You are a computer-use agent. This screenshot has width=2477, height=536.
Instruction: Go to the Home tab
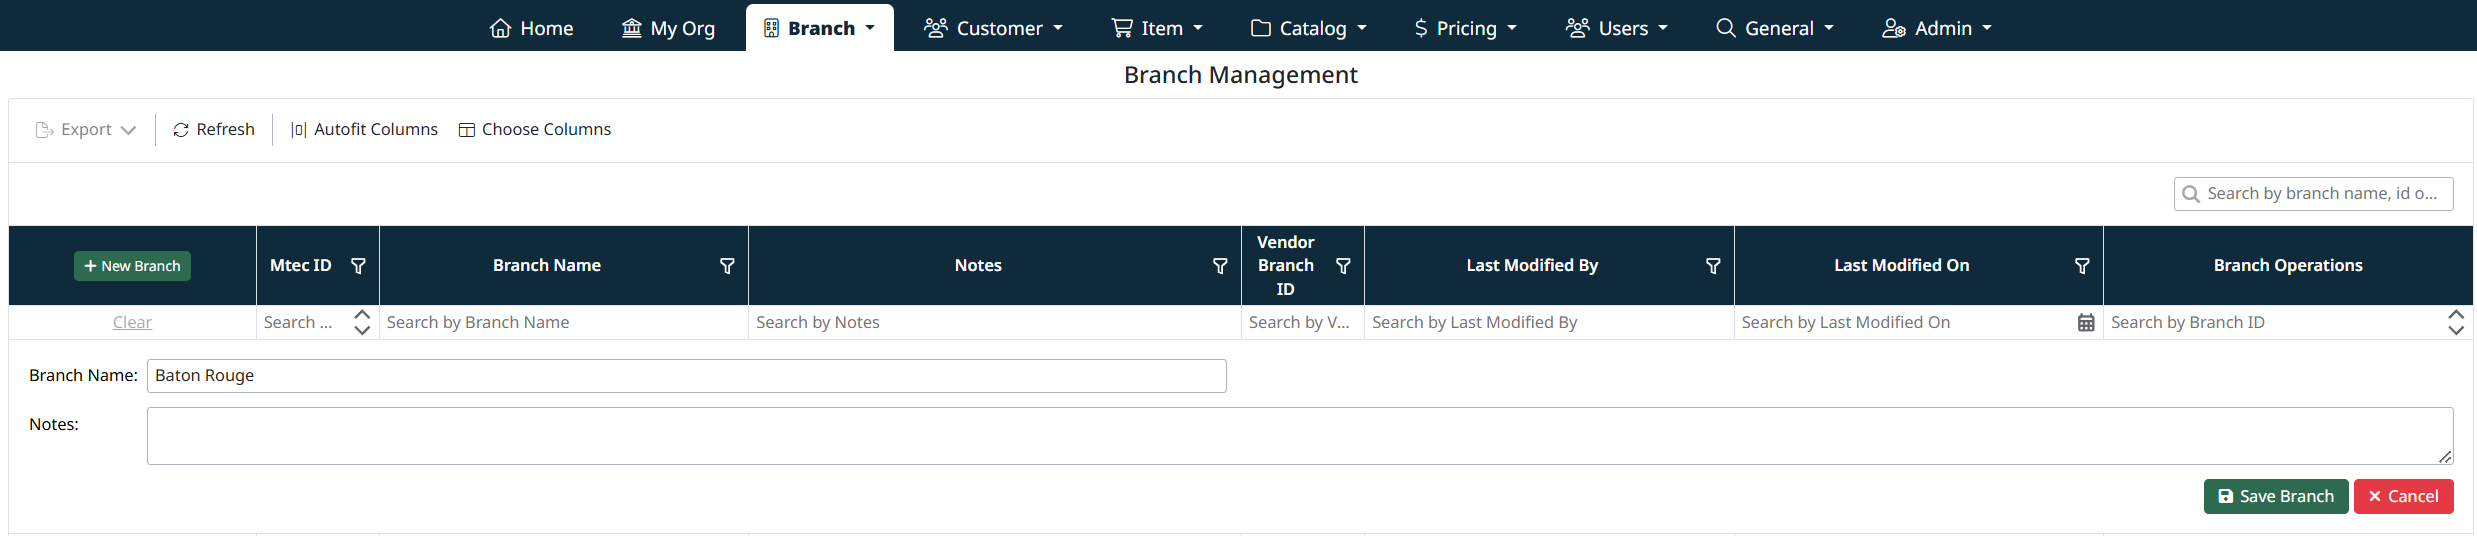(531, 28)
